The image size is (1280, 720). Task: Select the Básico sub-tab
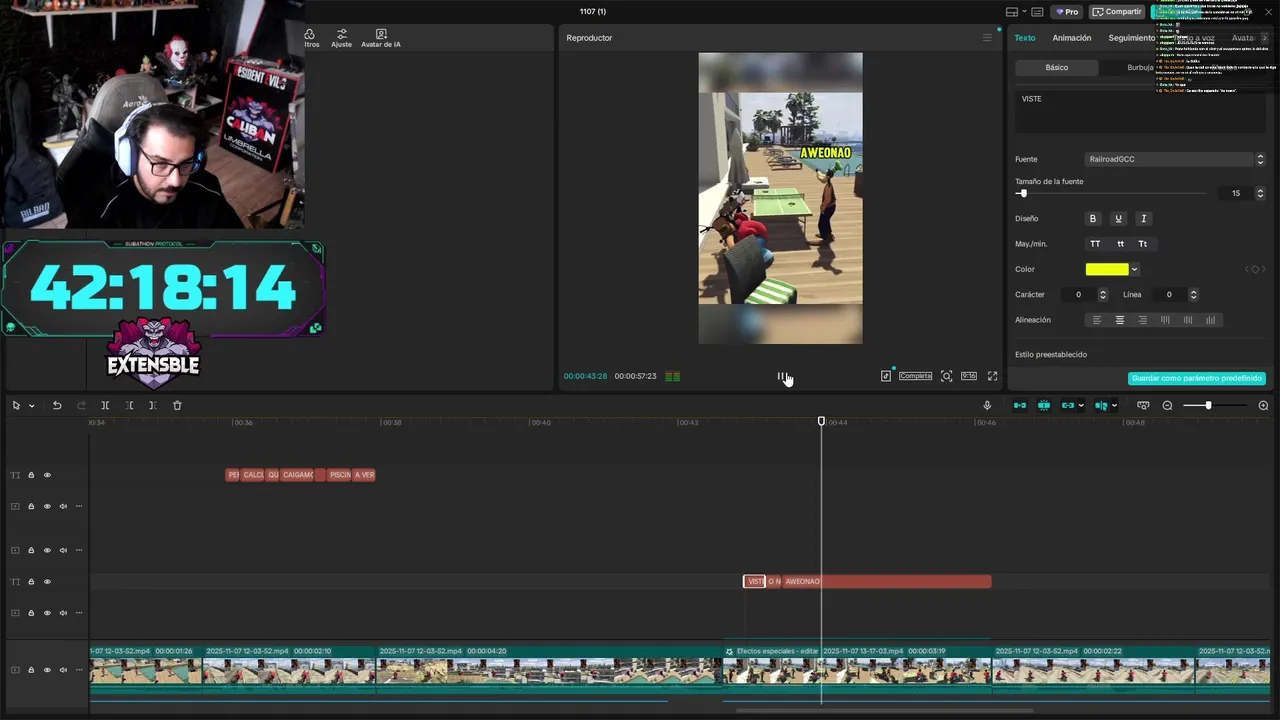(x=1057, y=67)
